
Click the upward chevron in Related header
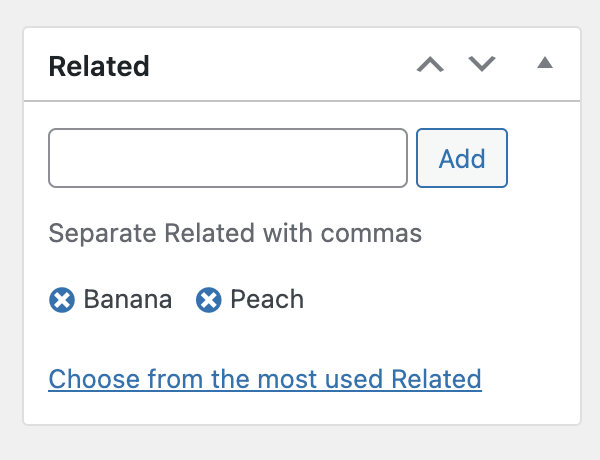430,64
